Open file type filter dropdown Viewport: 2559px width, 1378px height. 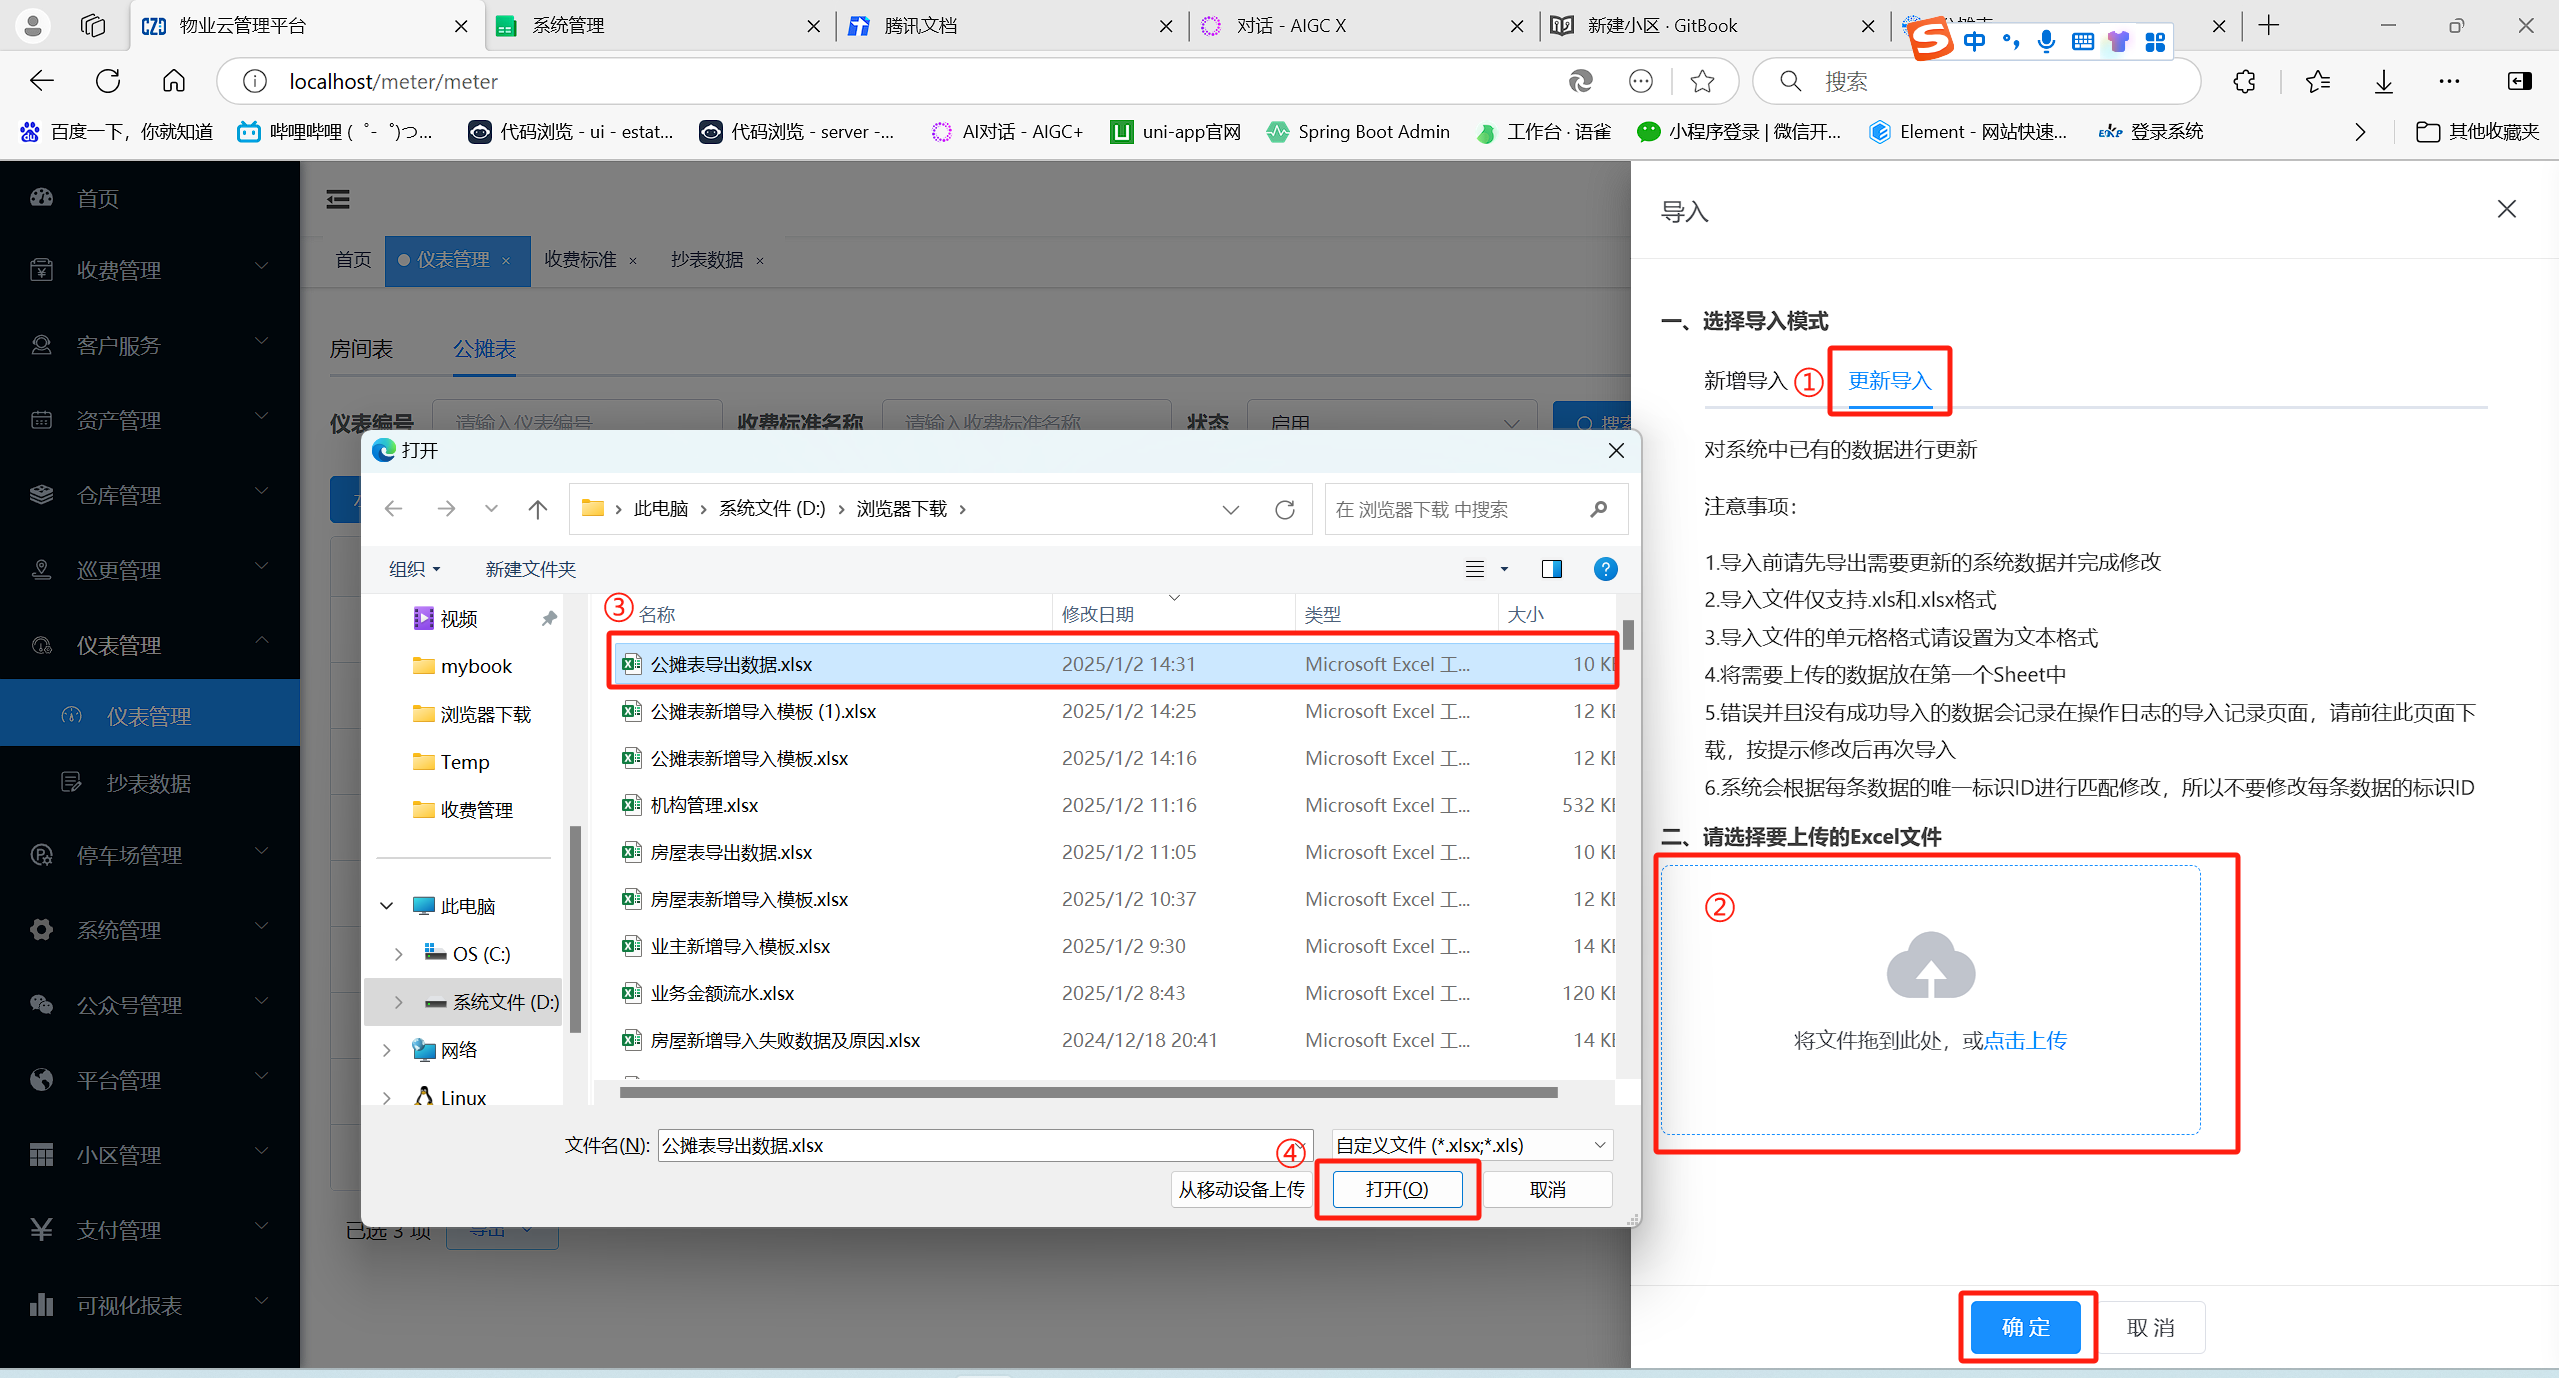1471,1145
